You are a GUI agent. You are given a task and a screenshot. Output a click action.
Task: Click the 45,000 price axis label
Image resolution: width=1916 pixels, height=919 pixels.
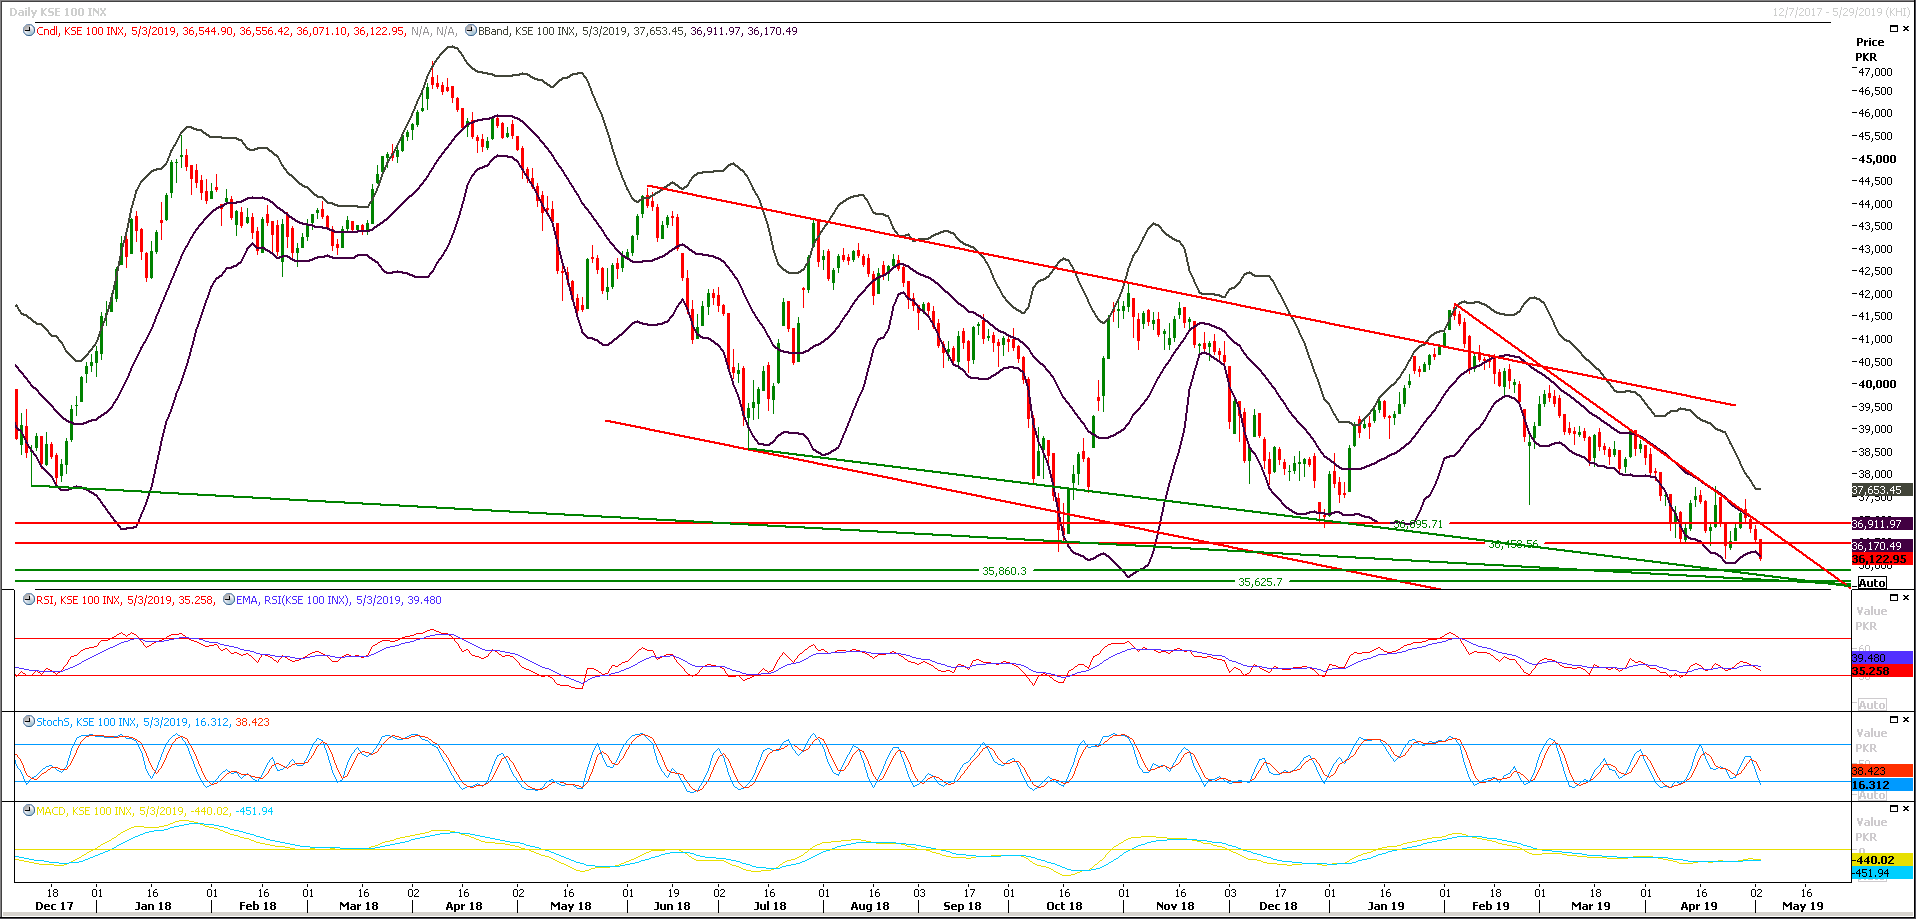pyautogui.click(x=1878, y=159)
